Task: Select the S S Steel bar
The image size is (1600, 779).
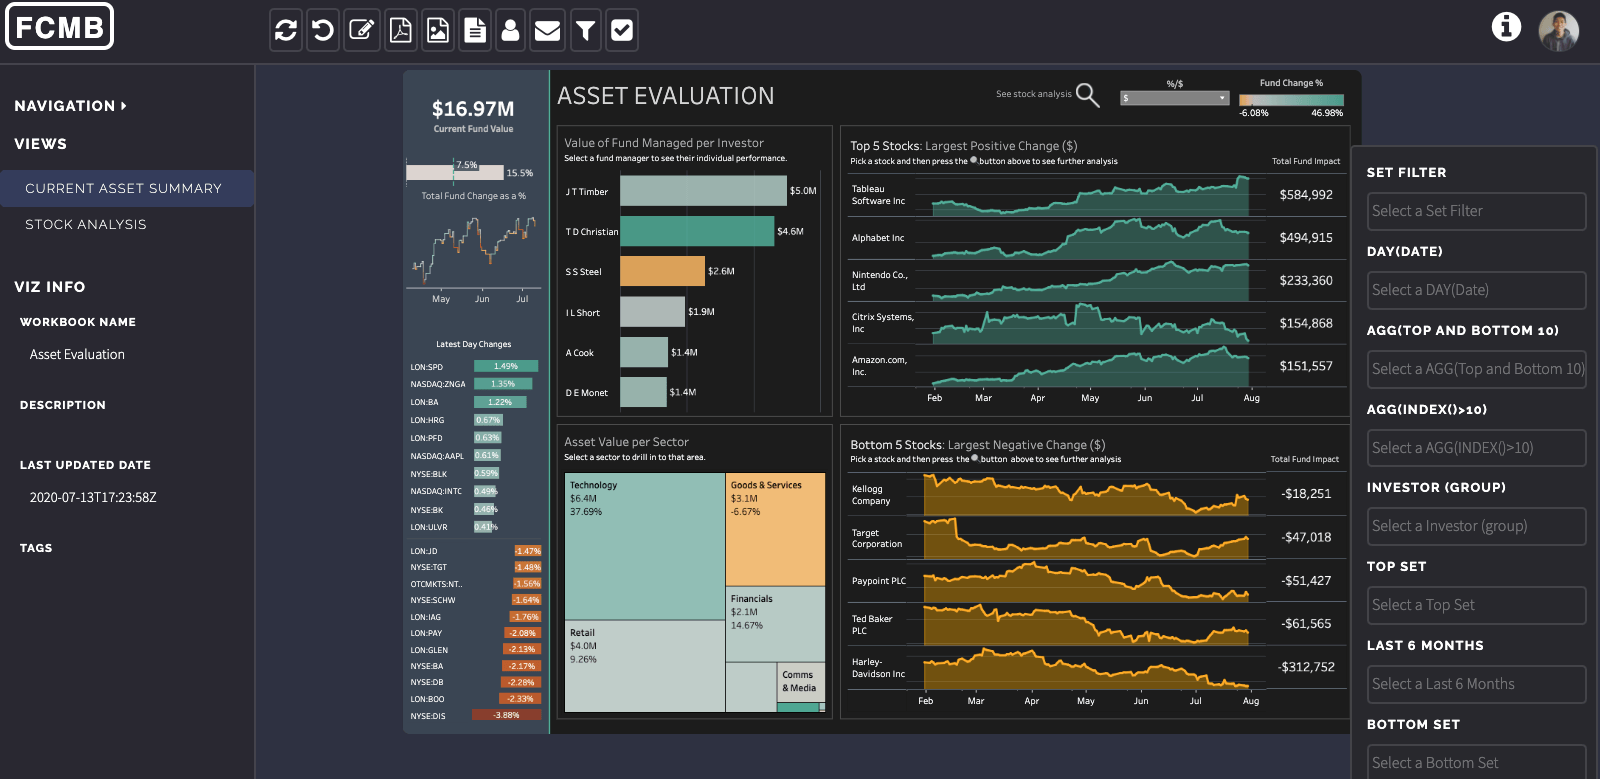Action: pyautogui.click(x=662, y=271)
